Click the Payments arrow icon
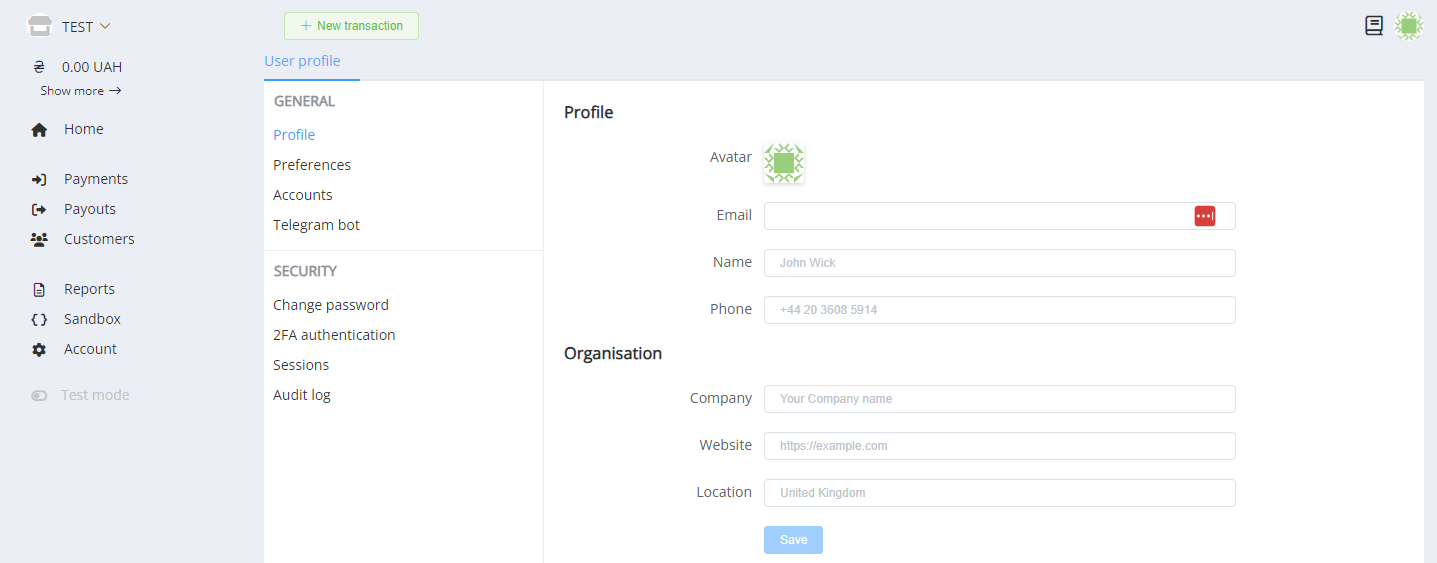Image resolution: width=1437 pixels, height=563 pixels. click(x=39, y=180)
